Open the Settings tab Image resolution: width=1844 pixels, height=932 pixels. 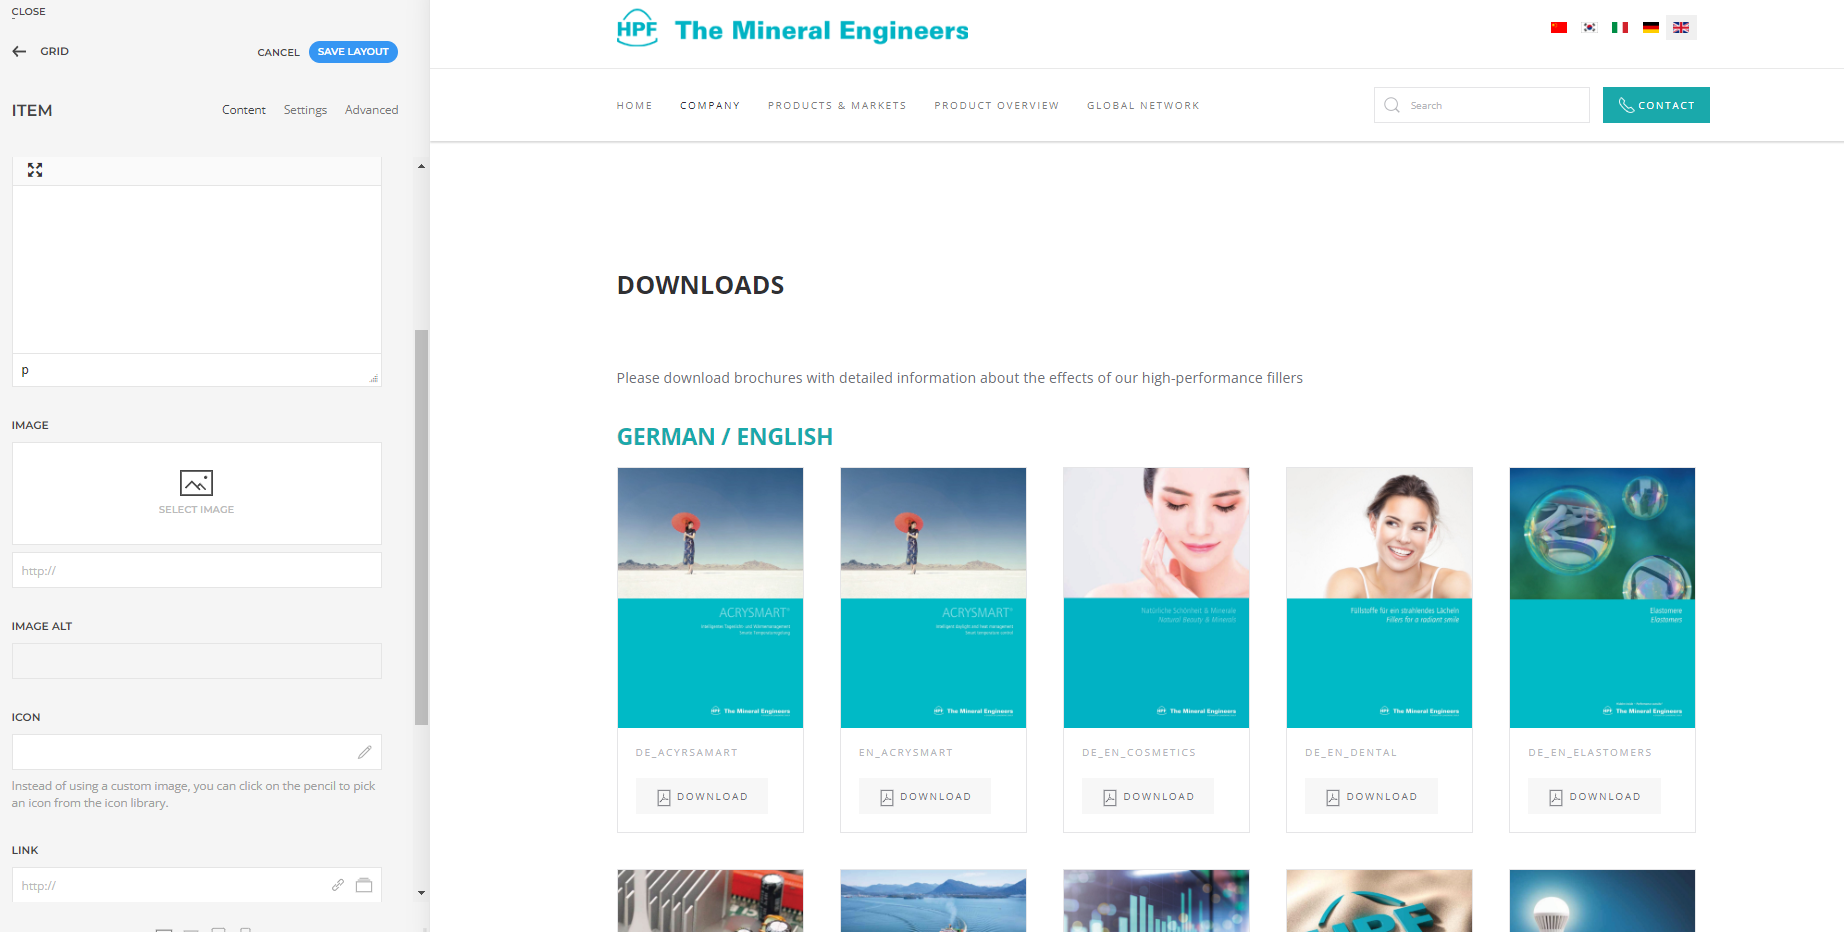point(305,110)
